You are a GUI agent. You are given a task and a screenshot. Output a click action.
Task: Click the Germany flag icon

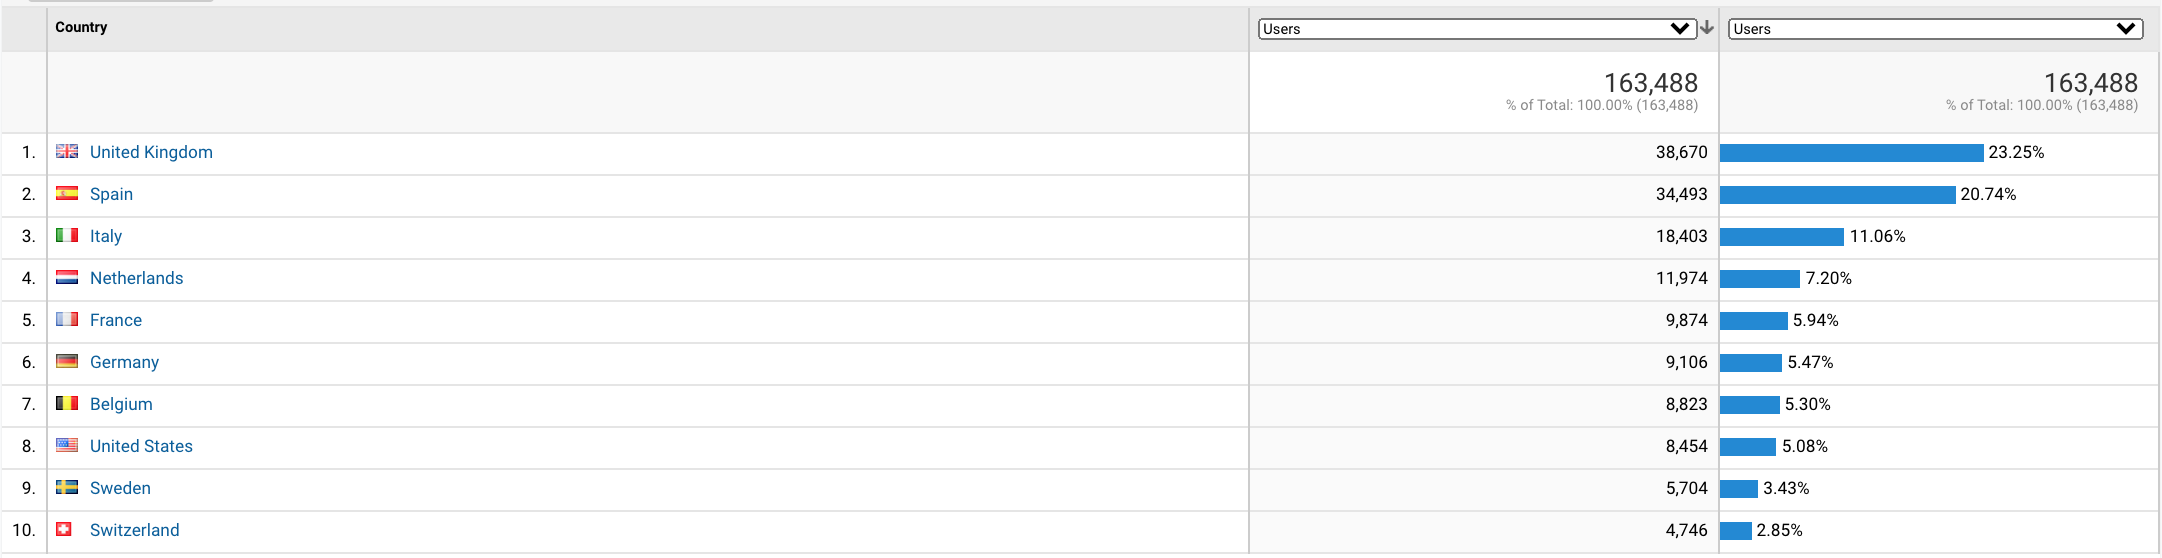[67, 362]
